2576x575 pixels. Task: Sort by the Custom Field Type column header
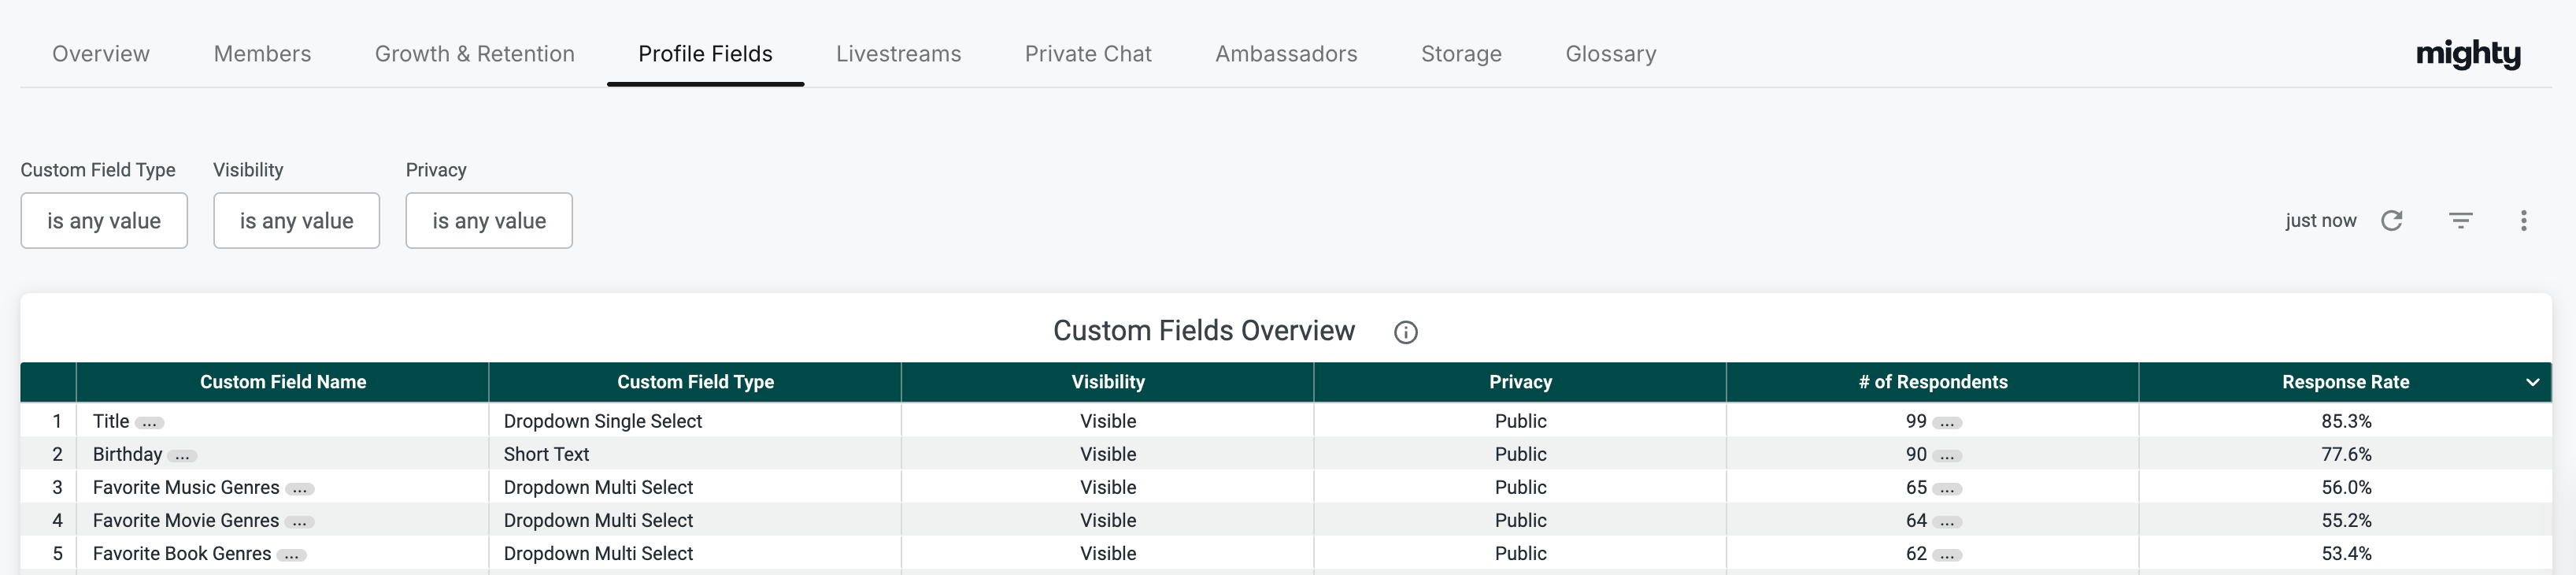[695, 382]
